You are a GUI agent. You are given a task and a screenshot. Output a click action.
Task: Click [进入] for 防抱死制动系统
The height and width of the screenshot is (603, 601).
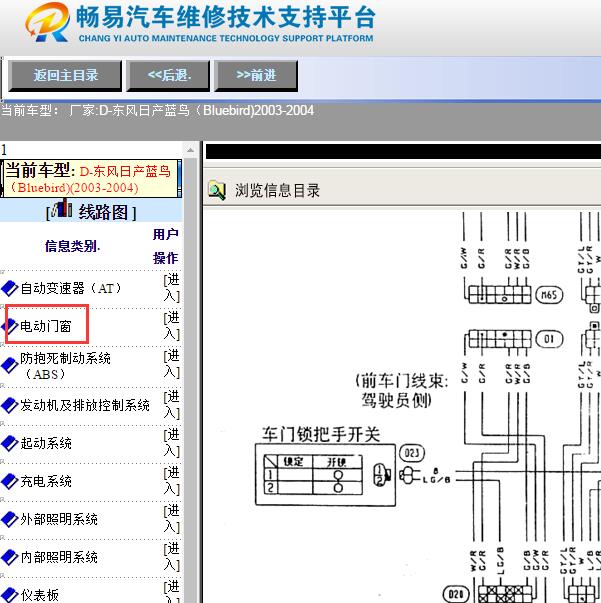[171, 364]
